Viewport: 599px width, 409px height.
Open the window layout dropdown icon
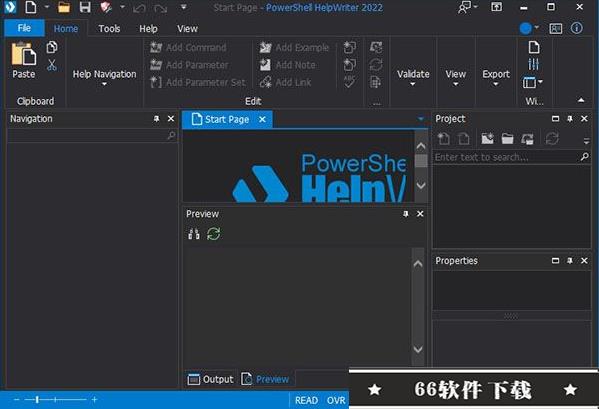tap(533, 82)
